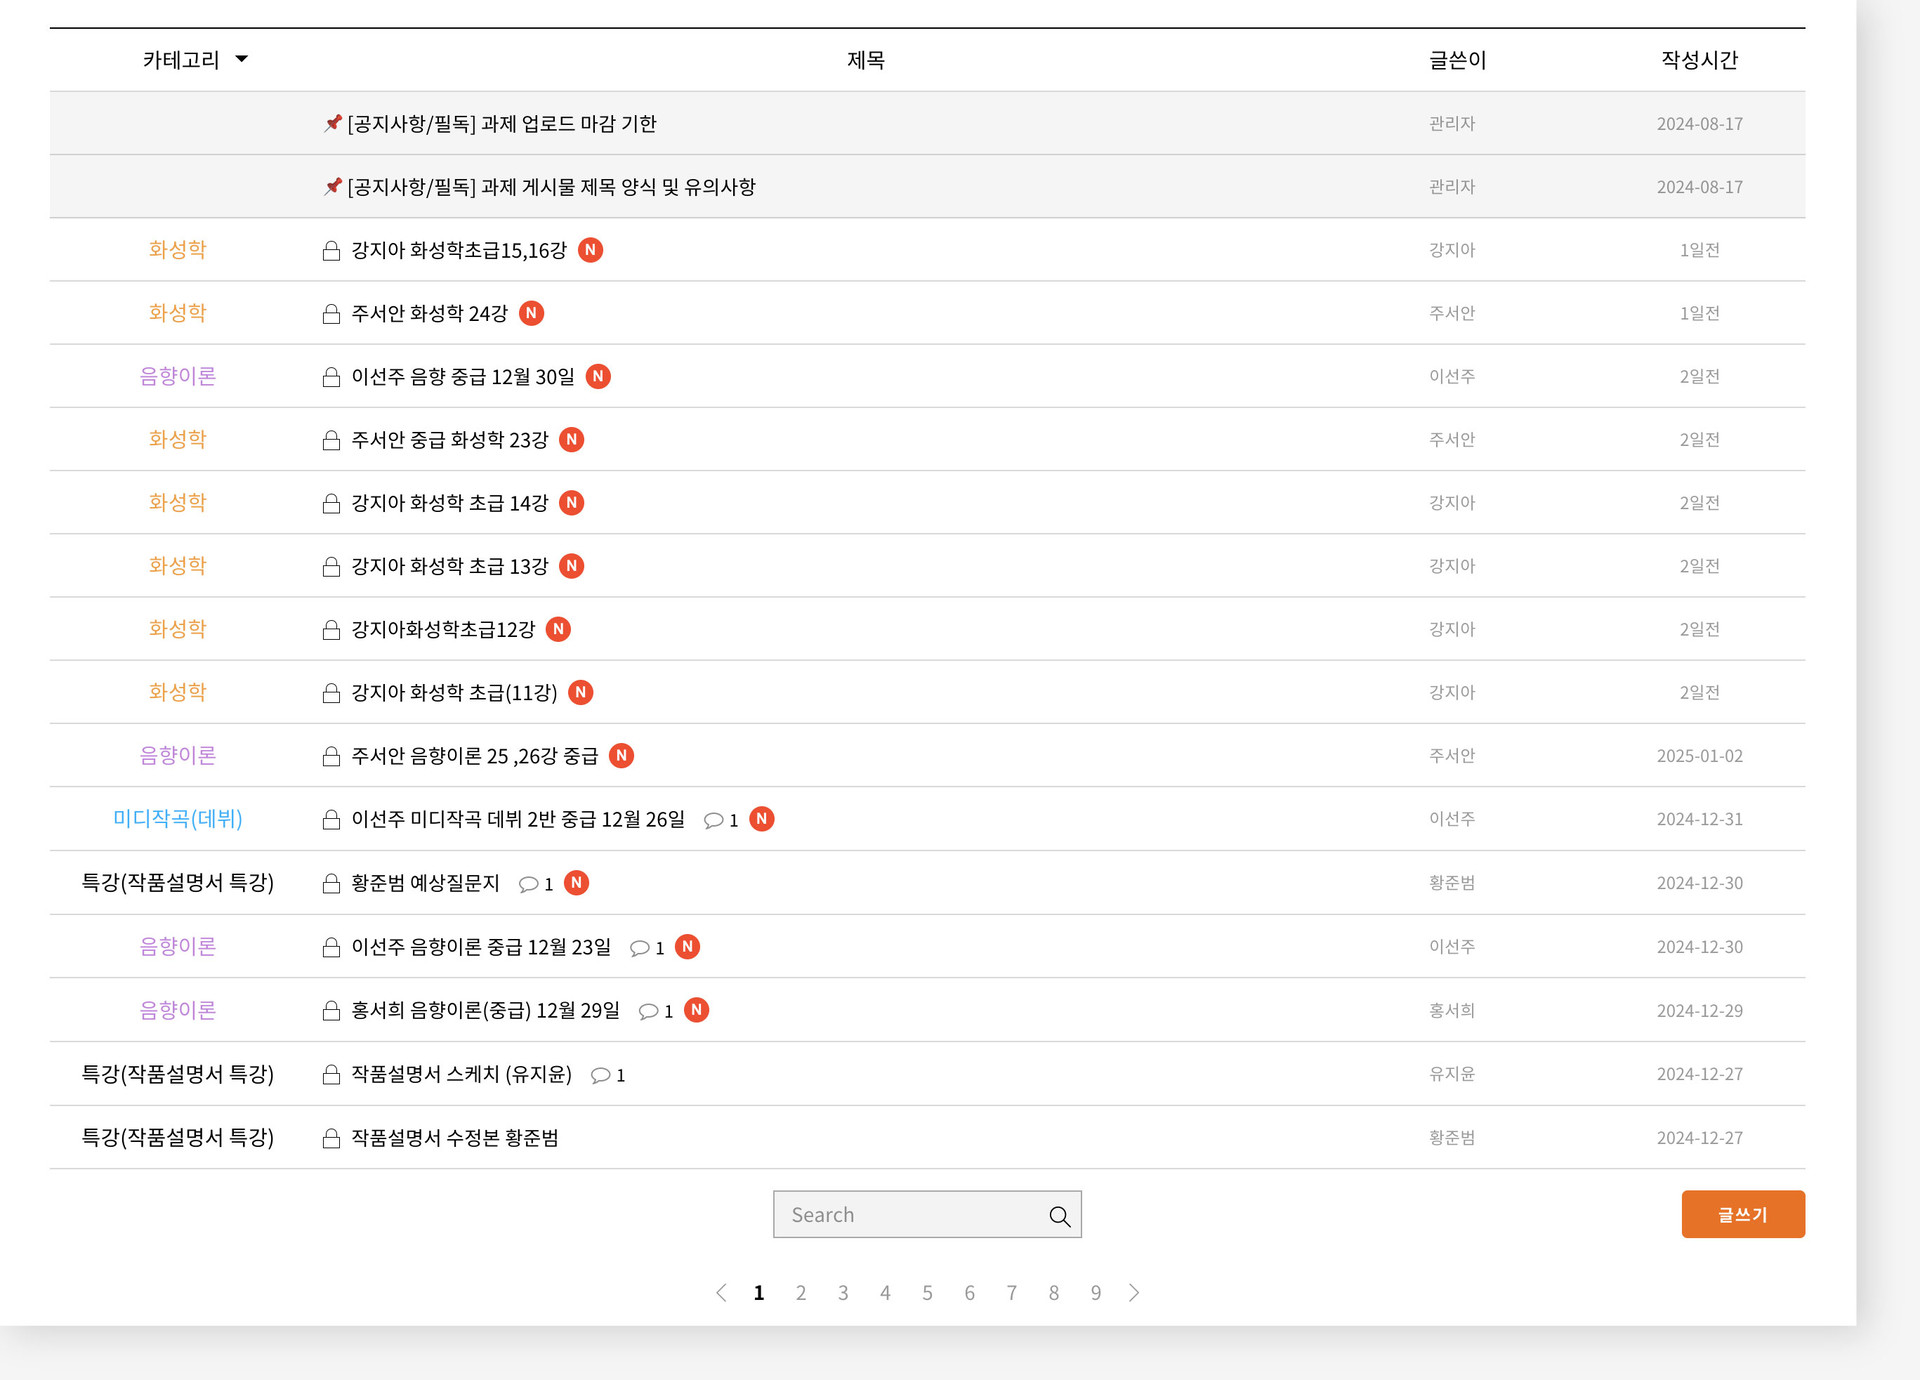
Task: Click lock icon of 주서안 음향이론 25,26강
Action: pyautogui.click(x=331, y=756)
